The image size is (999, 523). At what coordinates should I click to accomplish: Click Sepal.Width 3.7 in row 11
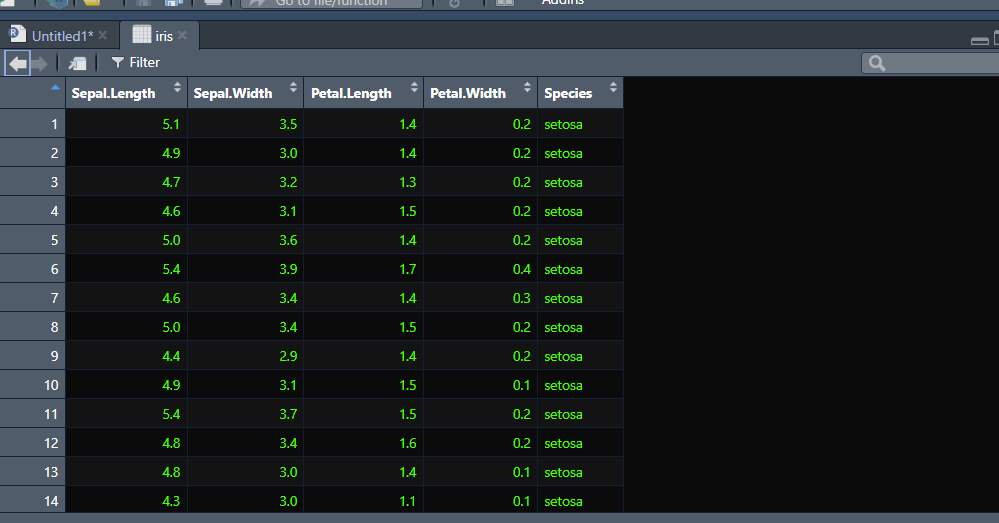(x=288, y=414)
